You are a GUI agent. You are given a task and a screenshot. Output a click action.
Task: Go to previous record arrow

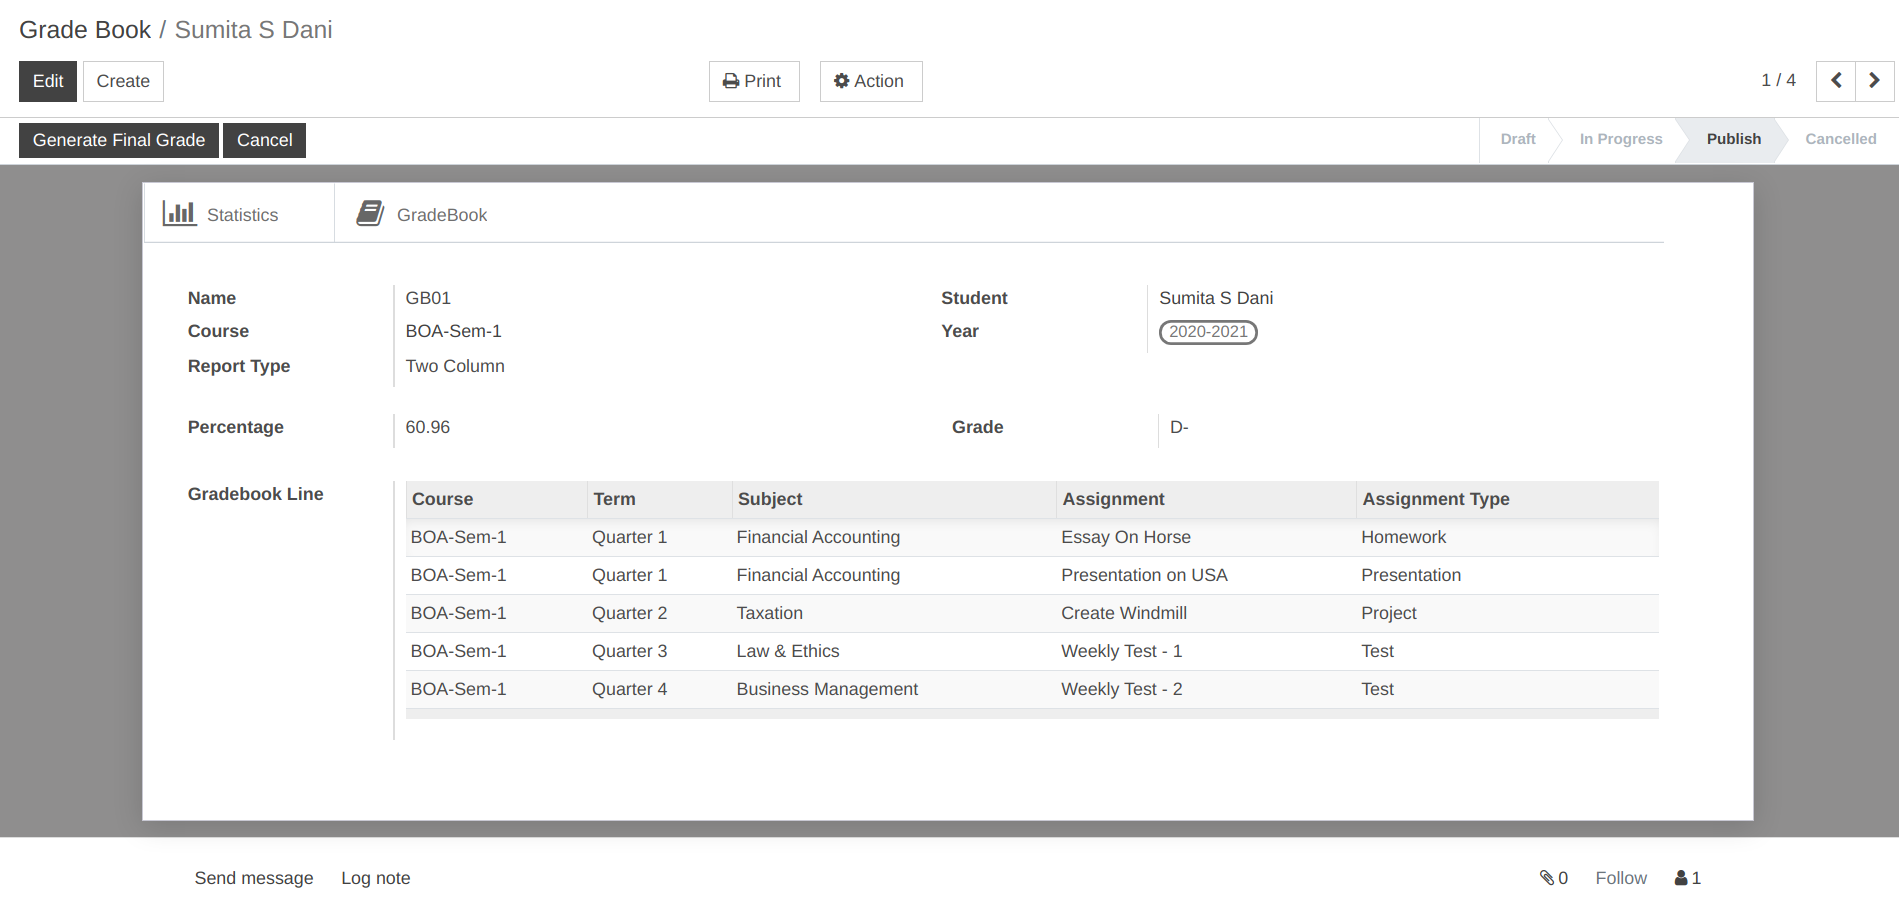coord(1836,81)
